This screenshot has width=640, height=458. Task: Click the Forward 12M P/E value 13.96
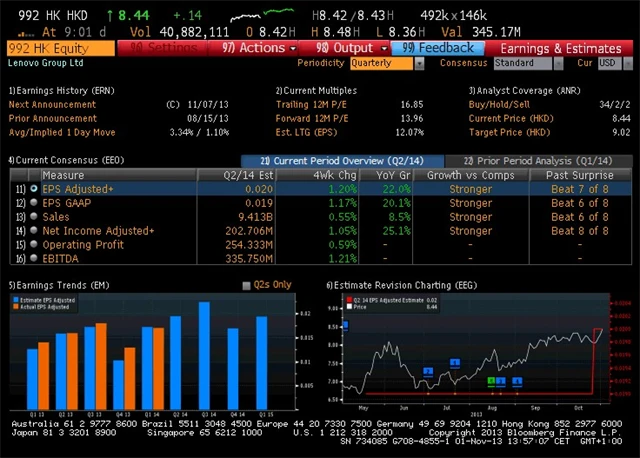point(412,118)
